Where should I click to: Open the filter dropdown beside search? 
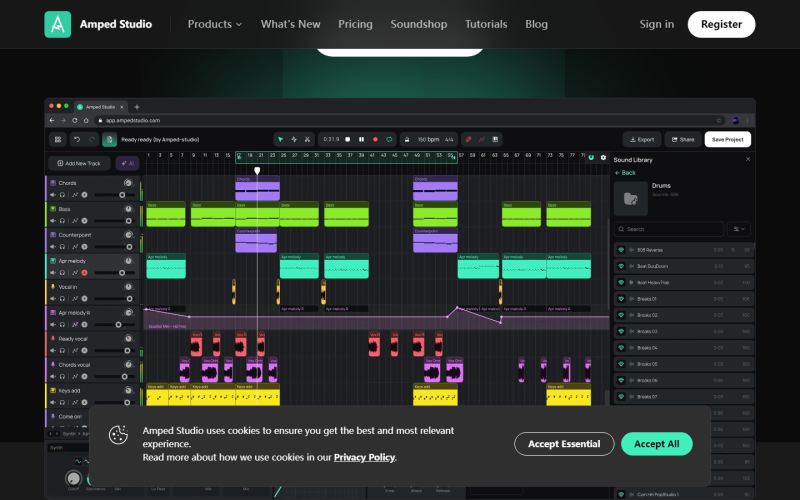(739, 229)
